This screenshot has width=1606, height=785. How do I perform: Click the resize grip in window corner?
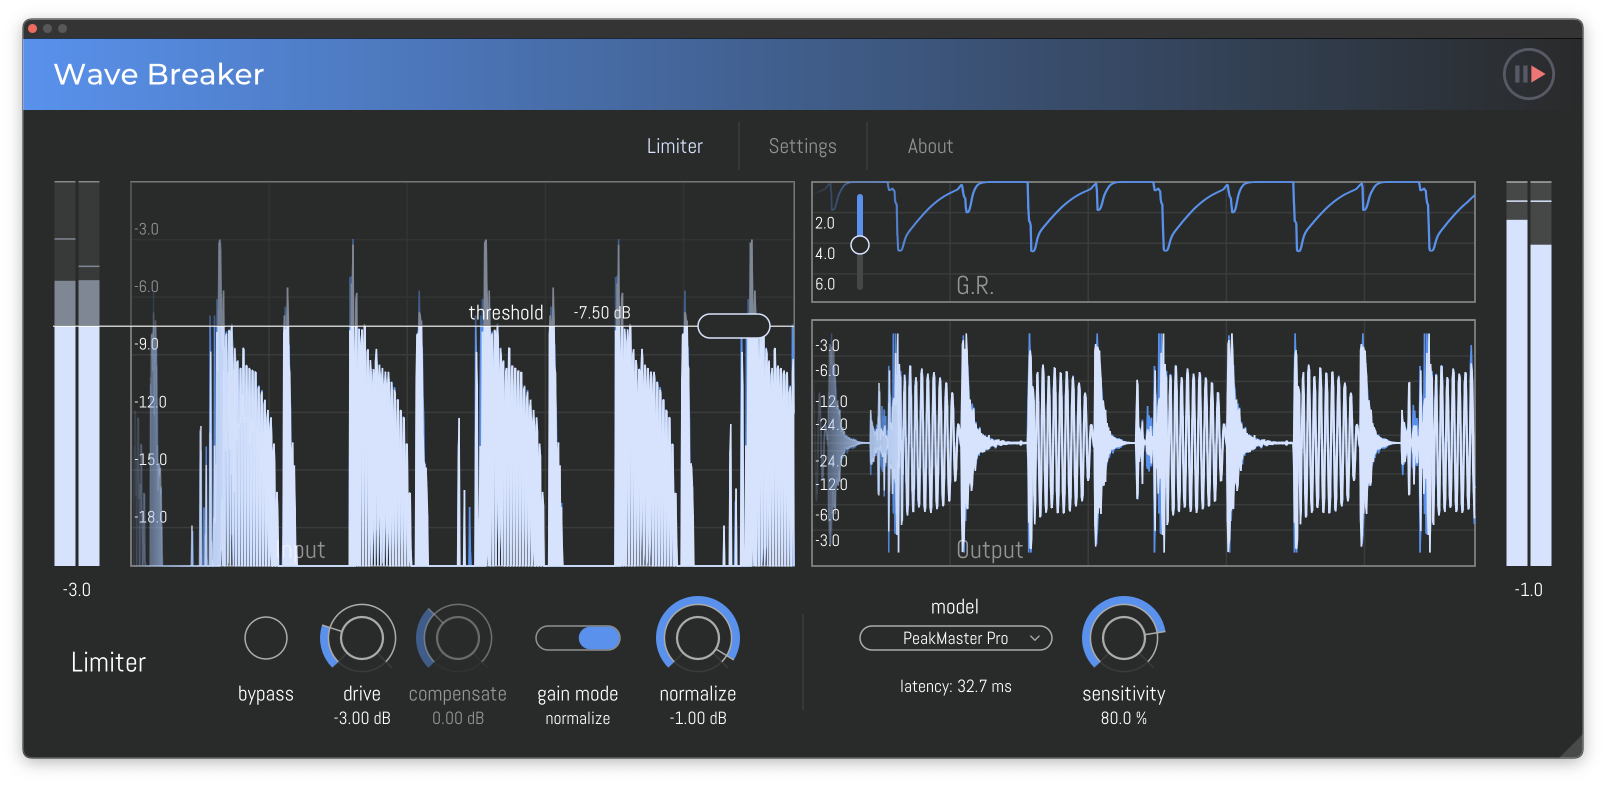coord(1571,746)
